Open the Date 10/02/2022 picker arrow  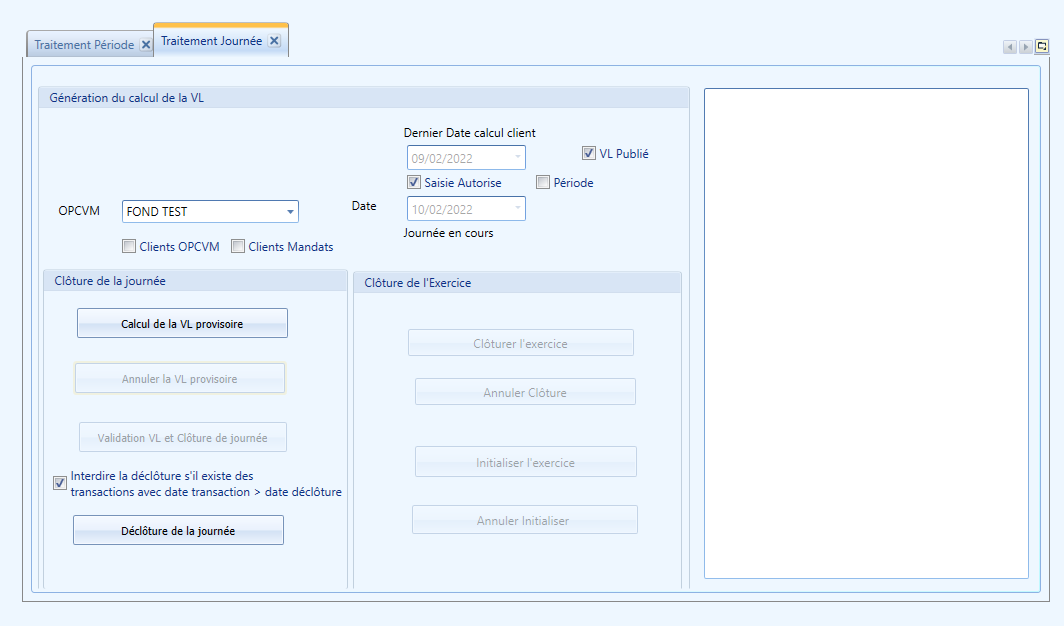pos(518,208)
